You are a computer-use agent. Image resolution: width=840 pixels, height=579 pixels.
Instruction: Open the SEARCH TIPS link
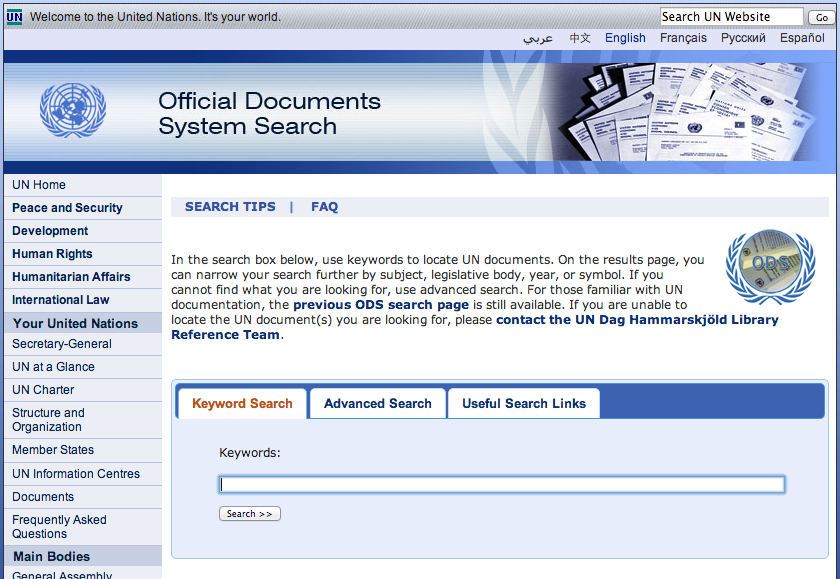230,207
